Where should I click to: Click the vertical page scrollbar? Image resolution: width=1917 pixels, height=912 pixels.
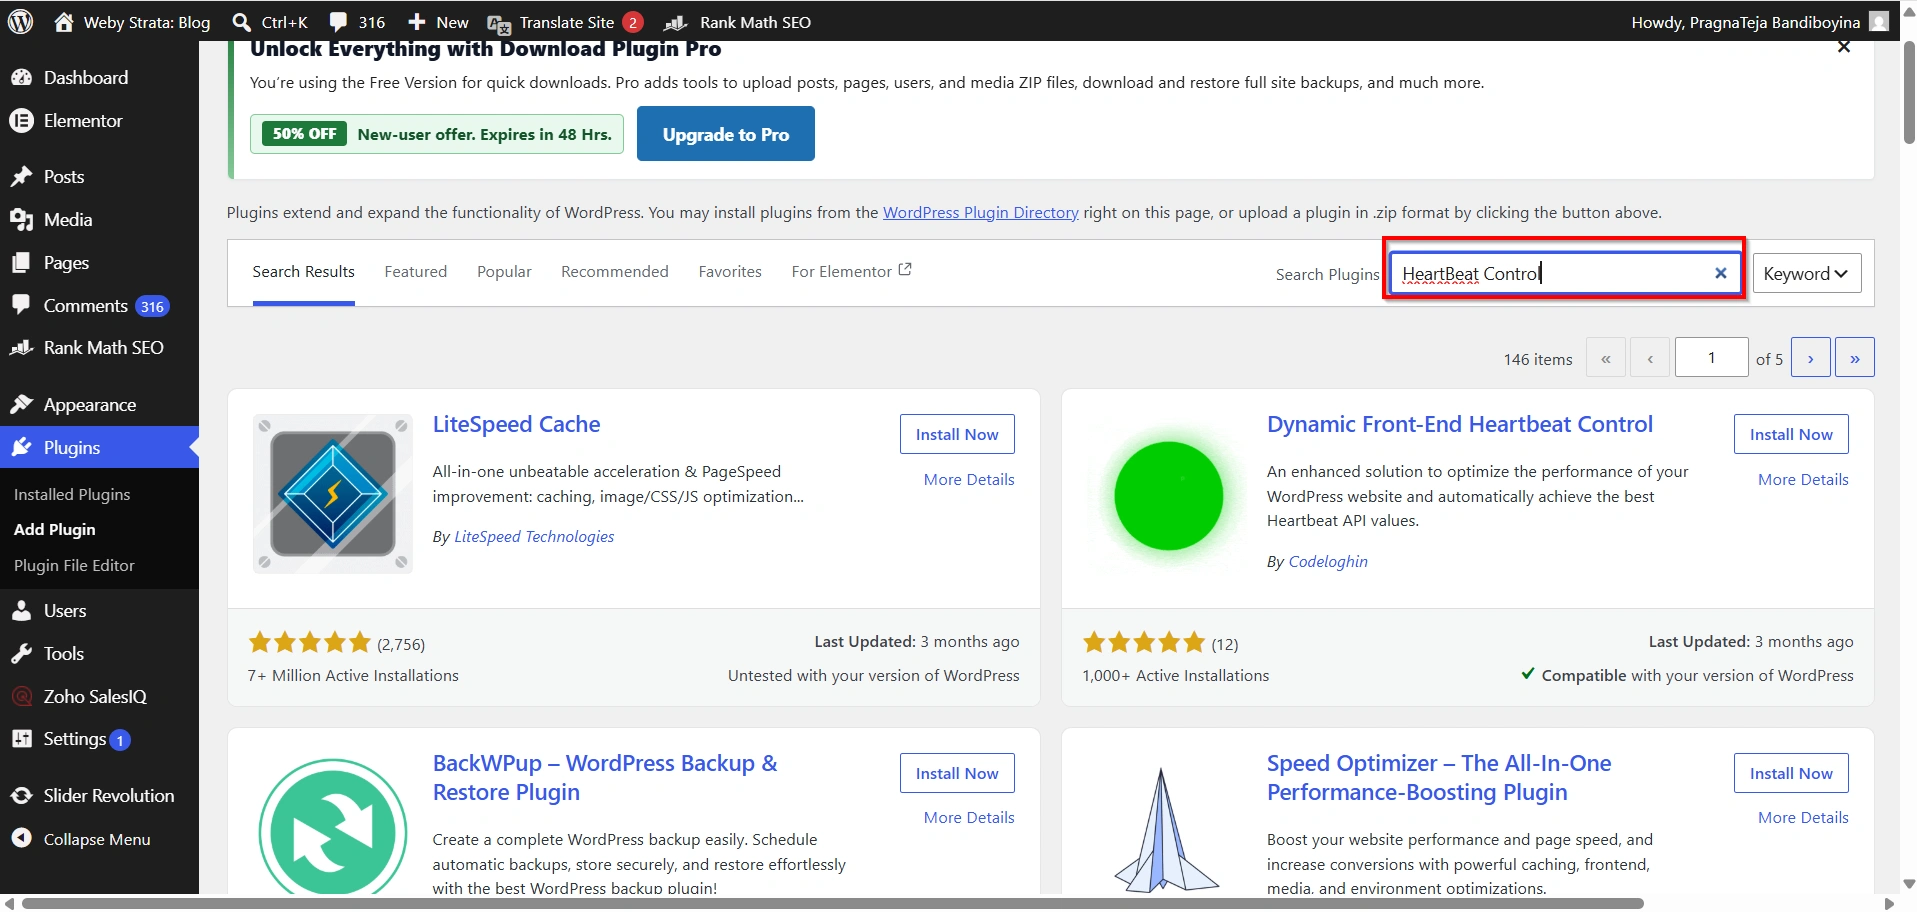point(1908,93)
